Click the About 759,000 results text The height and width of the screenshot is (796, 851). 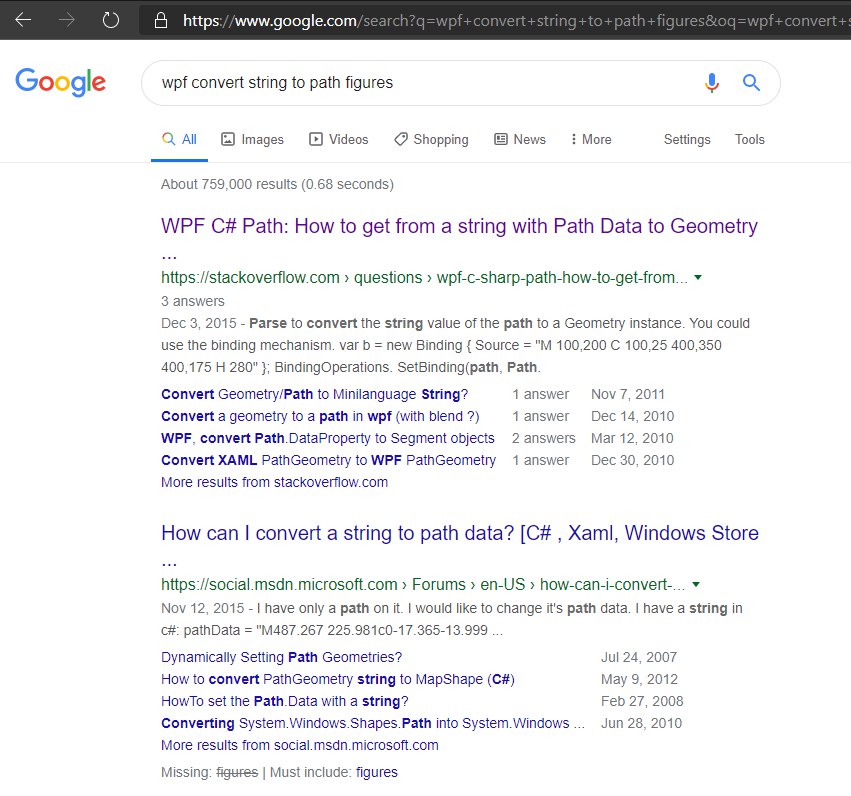(x=277, y=184)
